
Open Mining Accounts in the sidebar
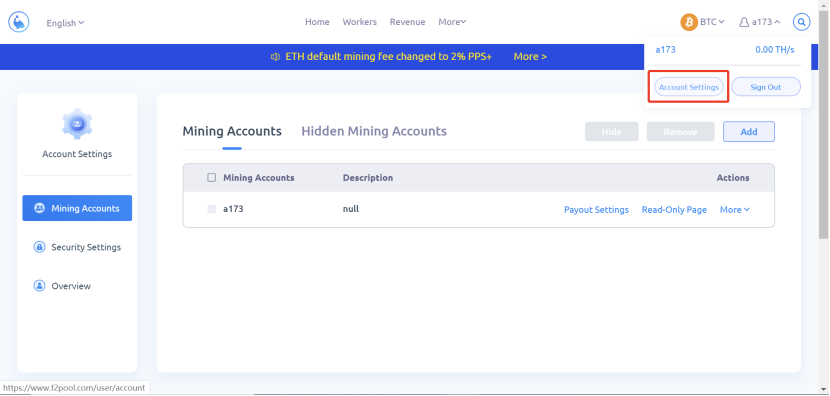click(x=77, y=208)
